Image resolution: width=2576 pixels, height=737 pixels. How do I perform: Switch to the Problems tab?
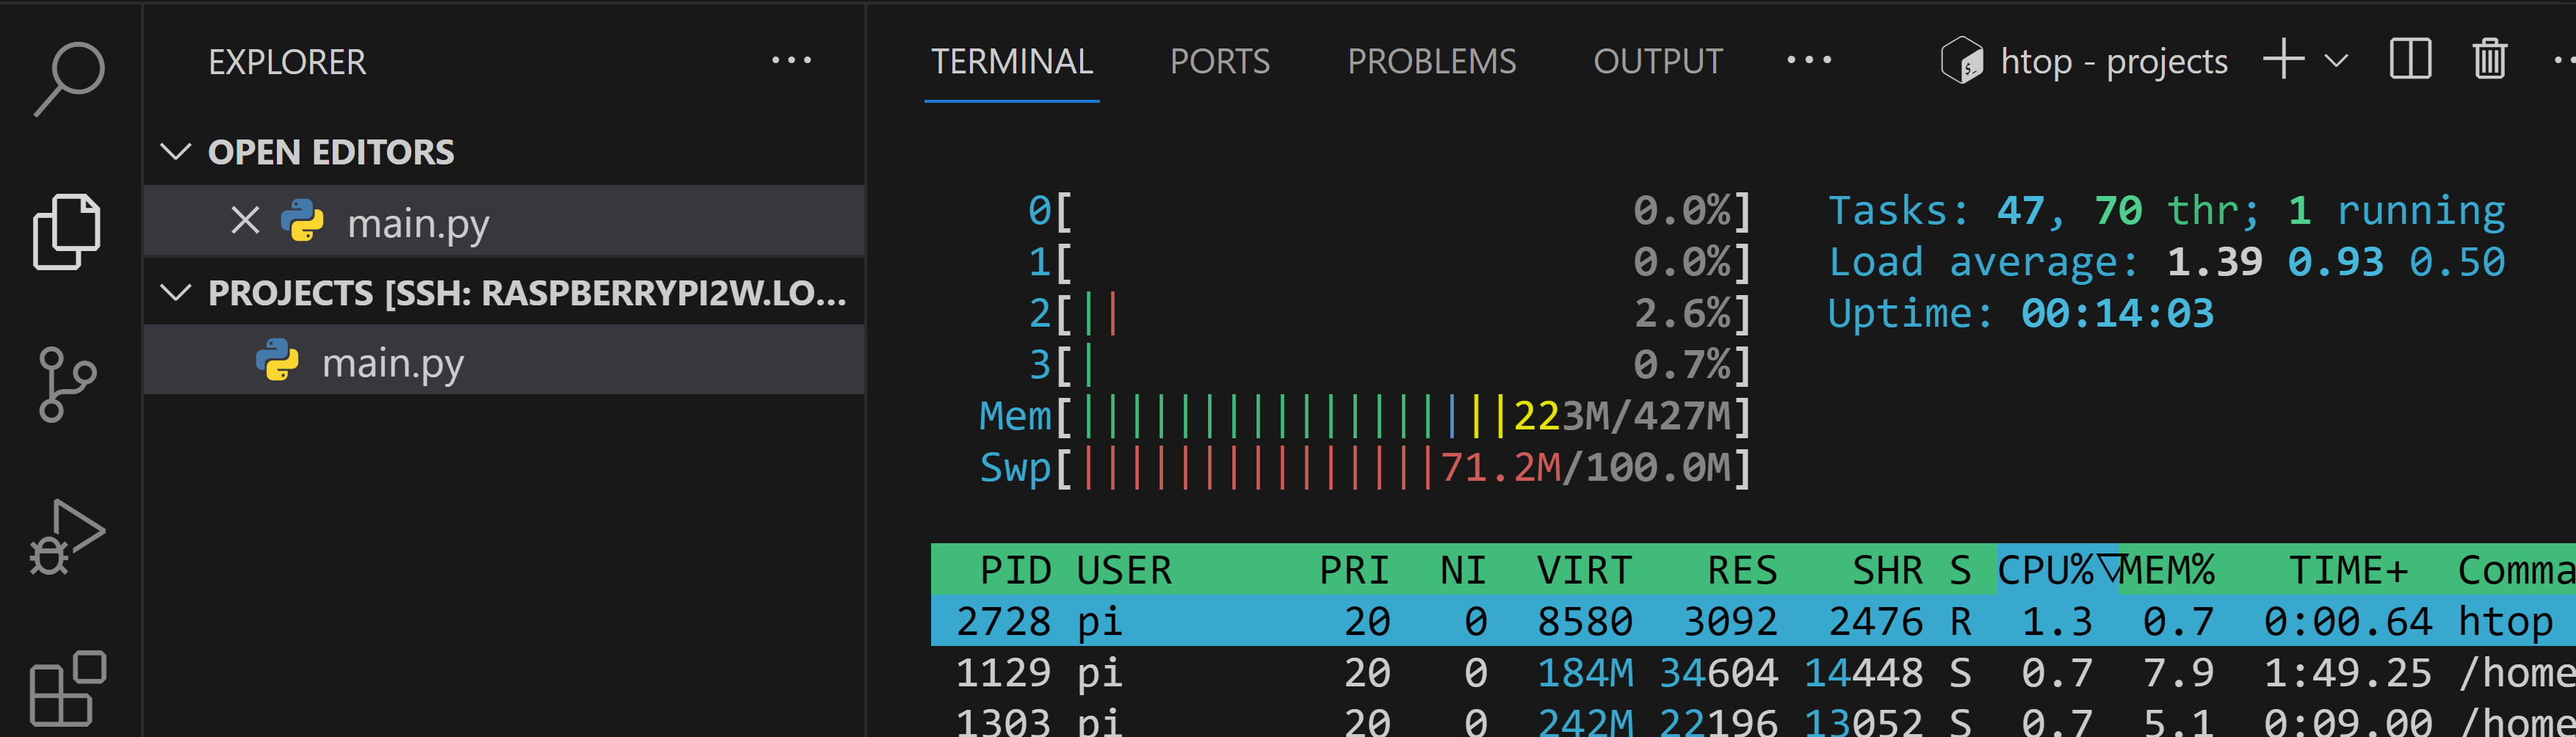coord(1431,62)
